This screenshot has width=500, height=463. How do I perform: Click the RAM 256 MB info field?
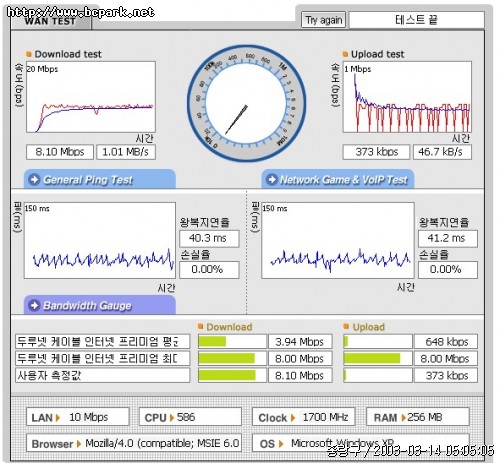point(418,417)
